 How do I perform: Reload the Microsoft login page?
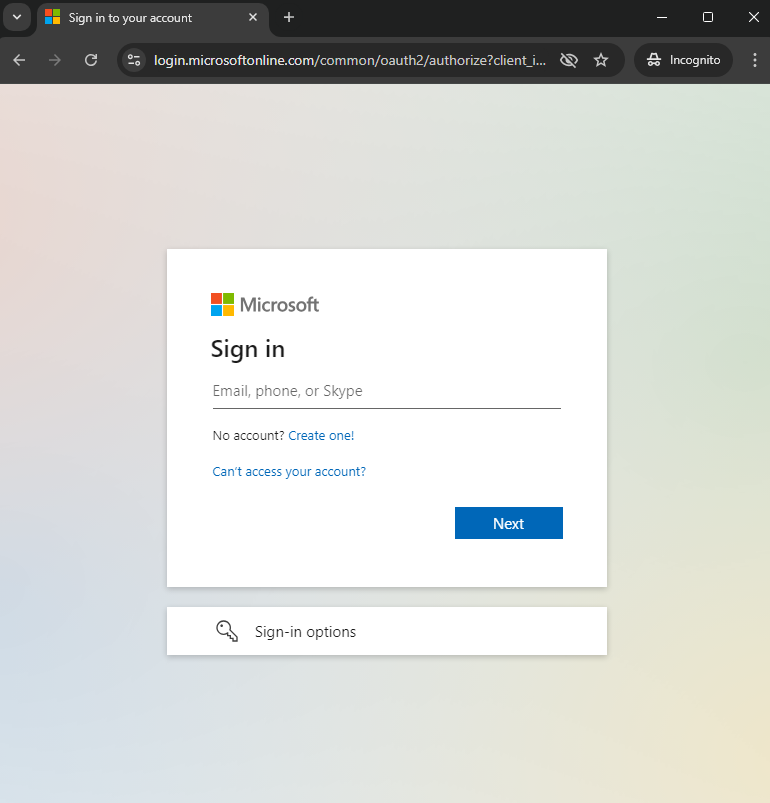point(91,60)
